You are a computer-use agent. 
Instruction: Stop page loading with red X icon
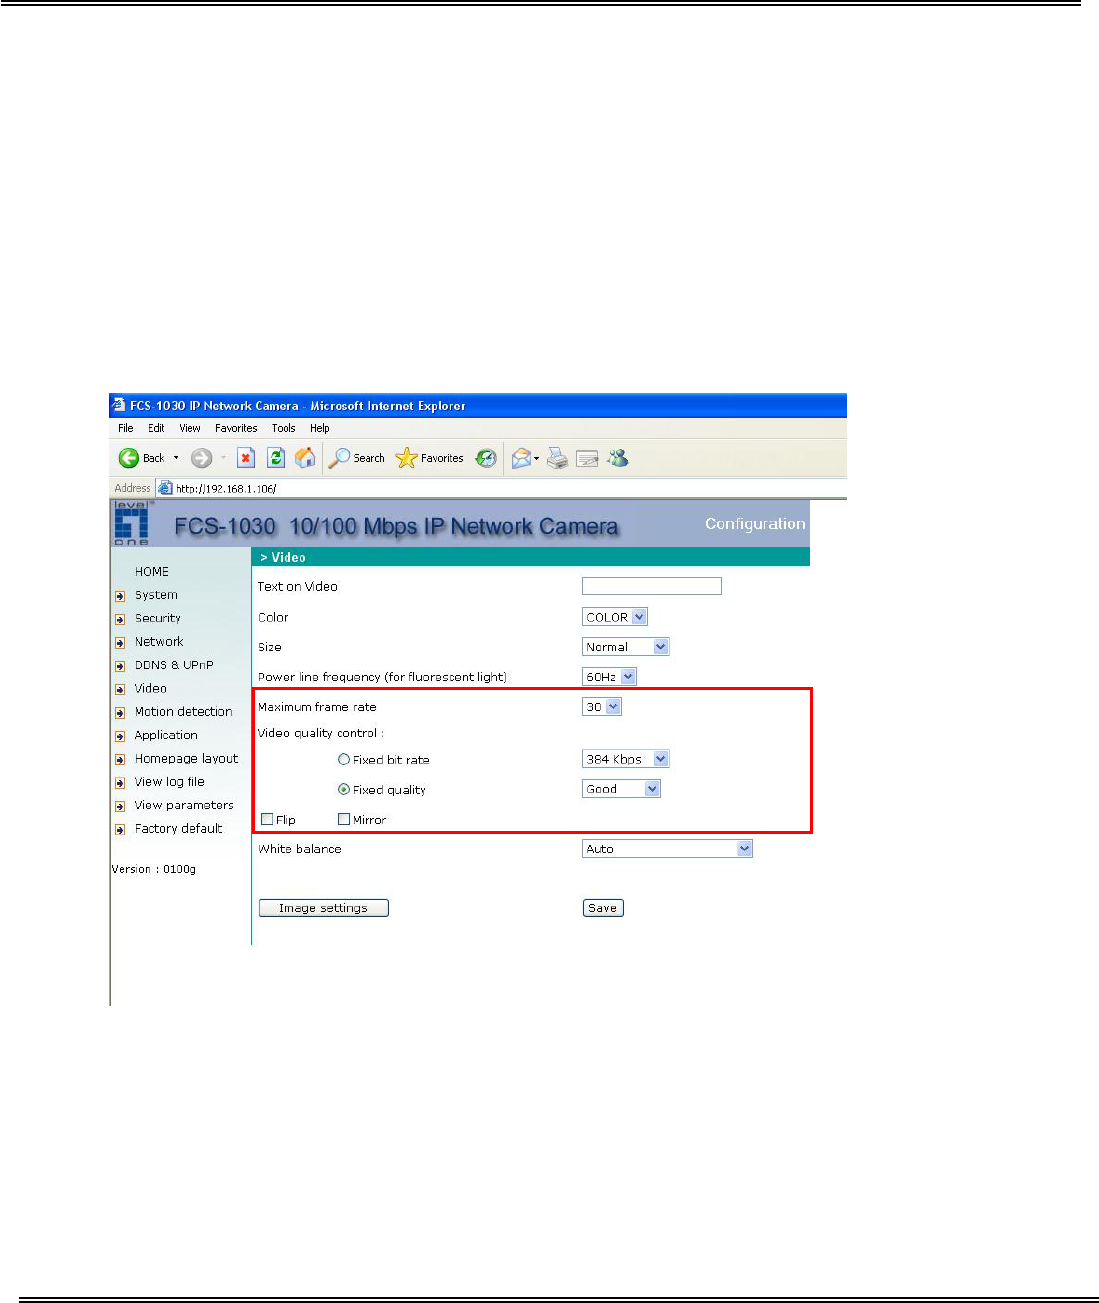point(246,458)
